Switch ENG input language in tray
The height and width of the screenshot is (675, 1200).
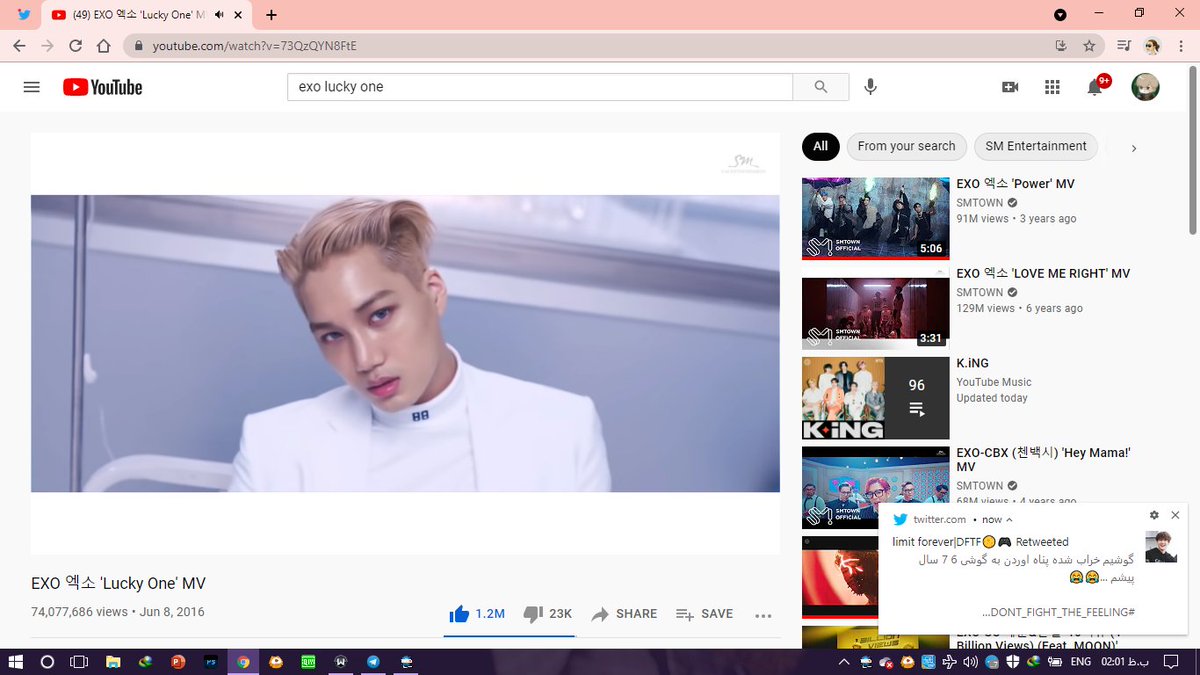(x=1080, y=662)
